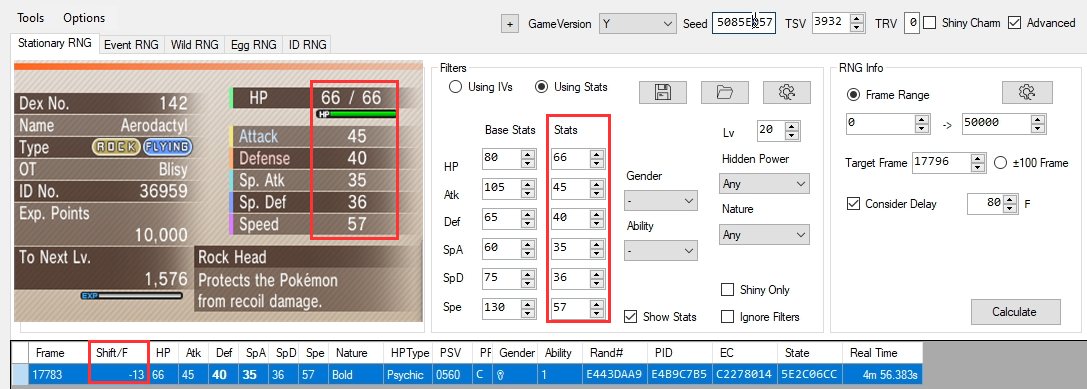Click the HP base stat field
The width and height of the screenshot is (1087, 389).
click(502, 159)
